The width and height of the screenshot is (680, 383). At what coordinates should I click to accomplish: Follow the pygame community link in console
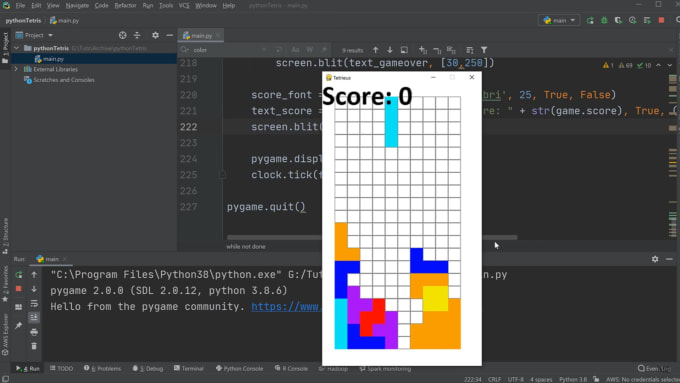coord(286,307)
